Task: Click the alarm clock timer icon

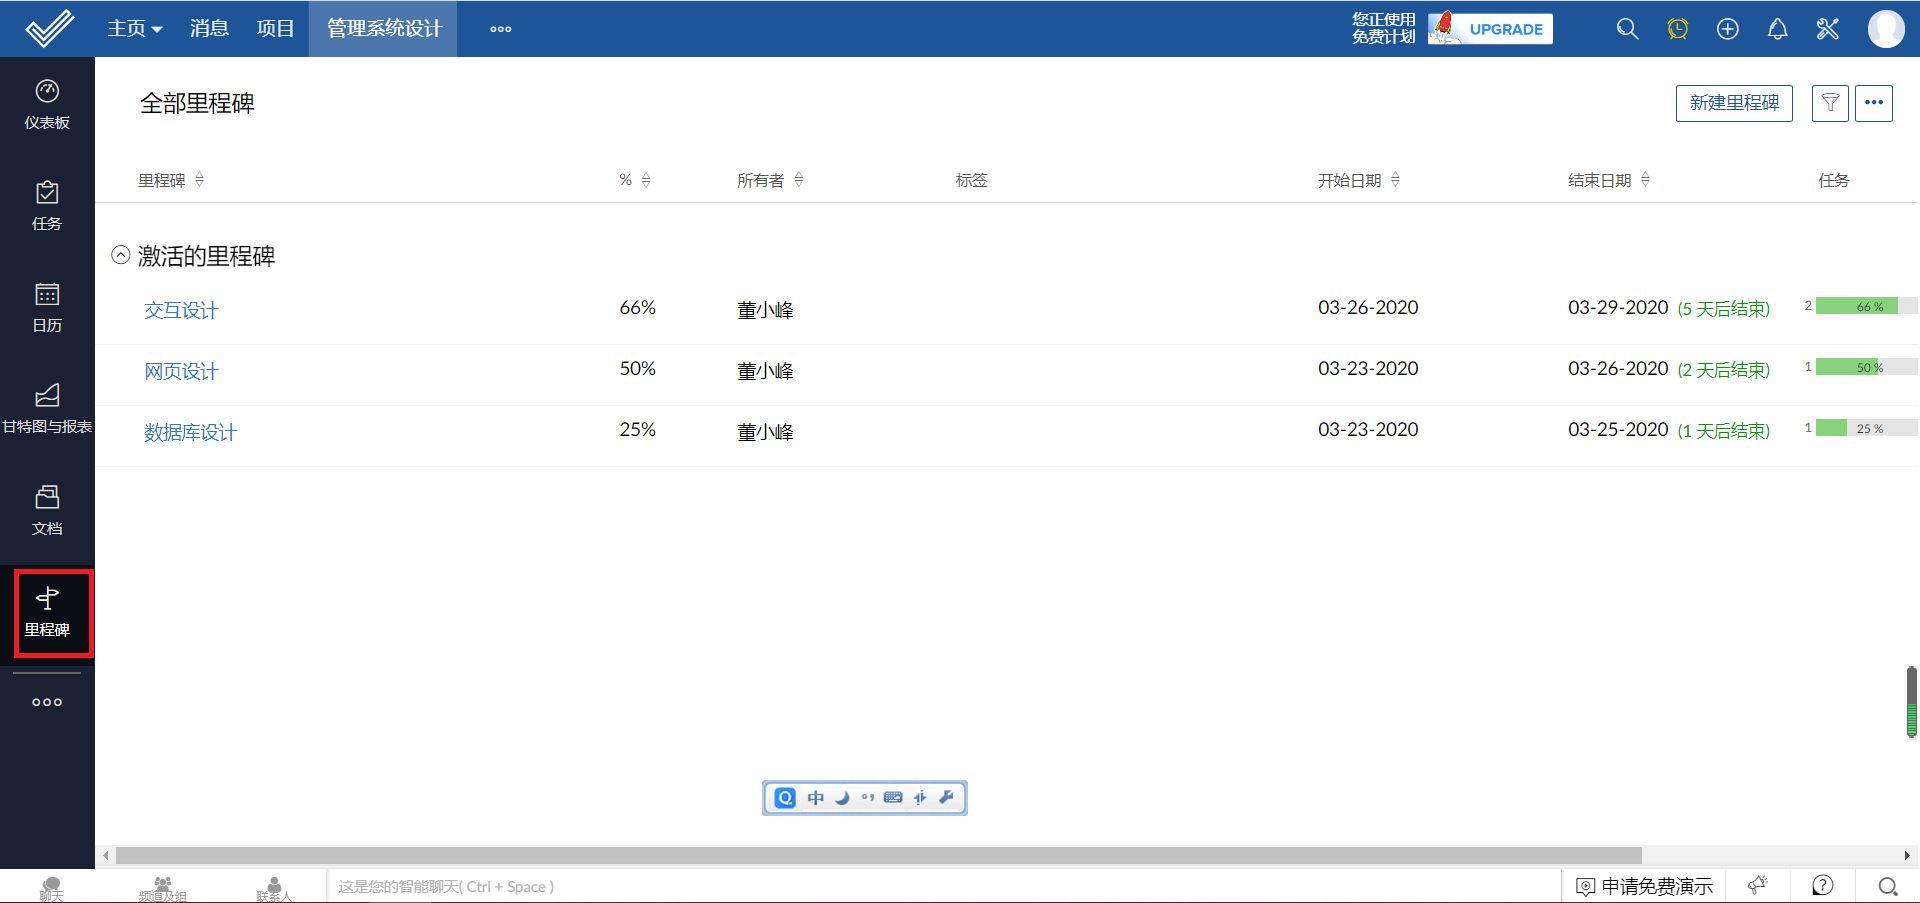Action: [x=1677, y=29]
